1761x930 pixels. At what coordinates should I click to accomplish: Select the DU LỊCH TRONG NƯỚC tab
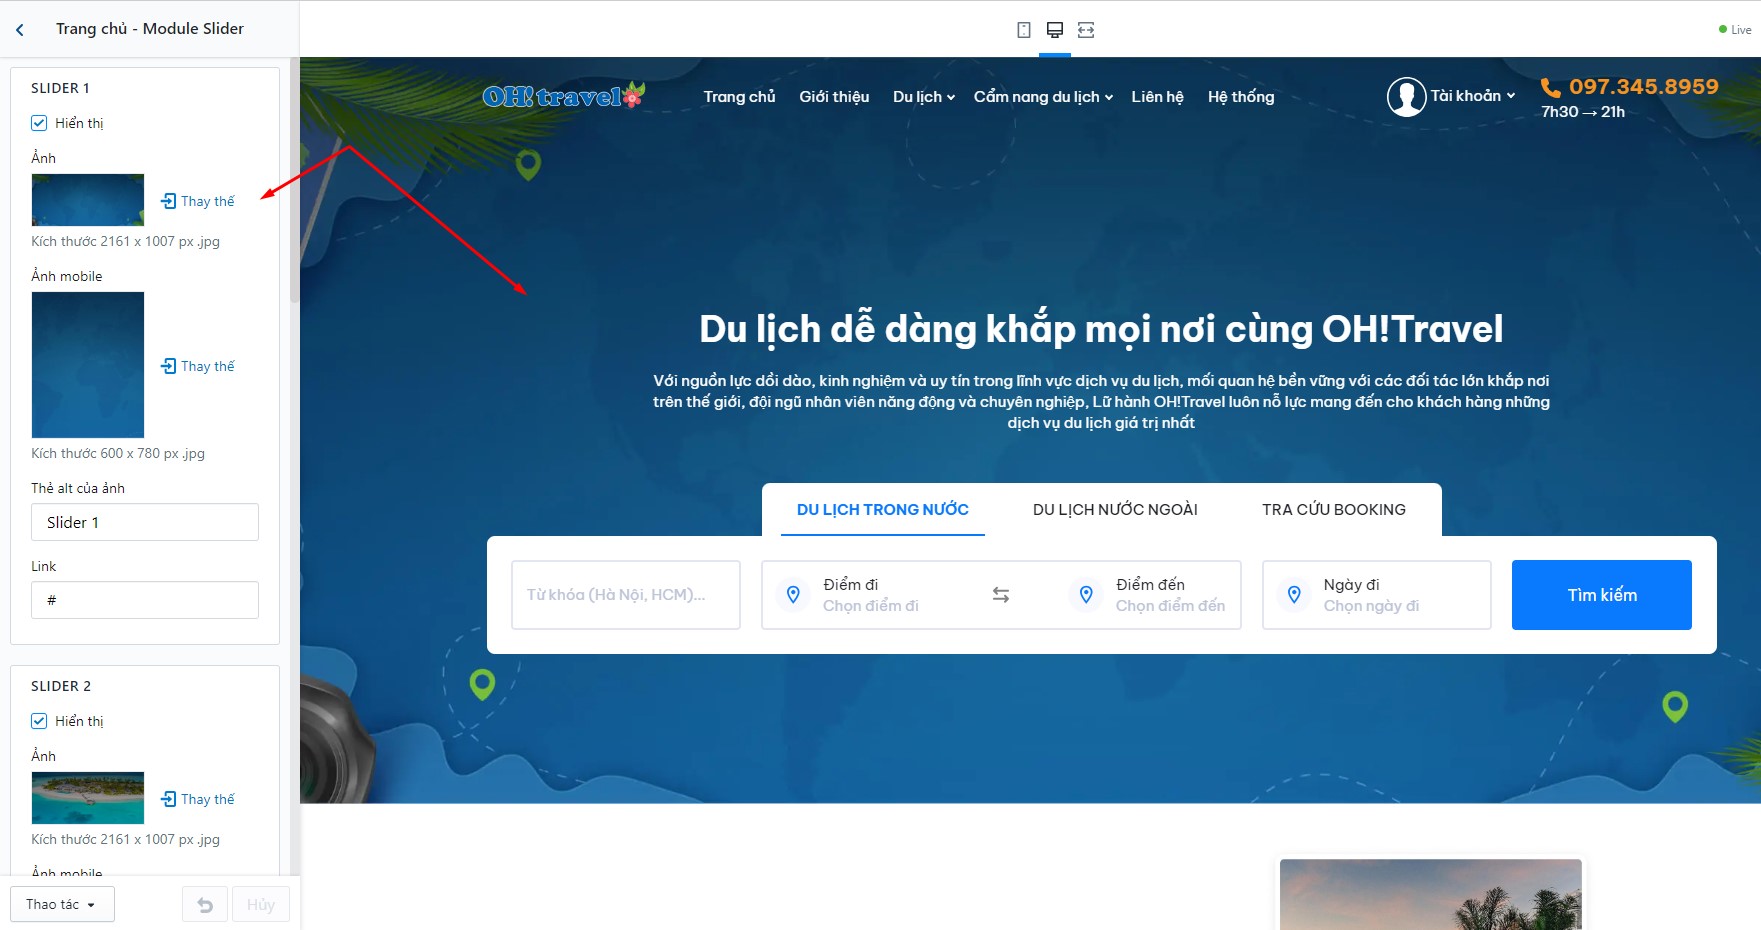tap(883, 510)
